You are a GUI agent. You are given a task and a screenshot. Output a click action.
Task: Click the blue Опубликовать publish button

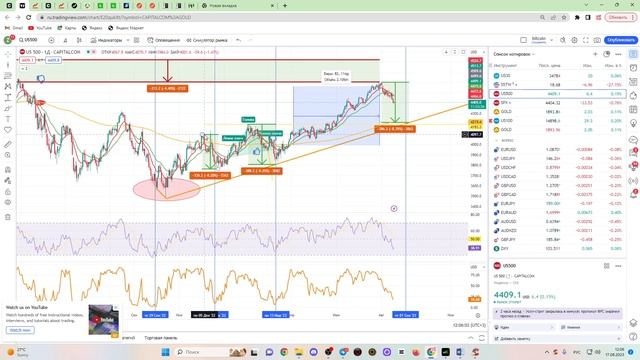click(620, 40)
